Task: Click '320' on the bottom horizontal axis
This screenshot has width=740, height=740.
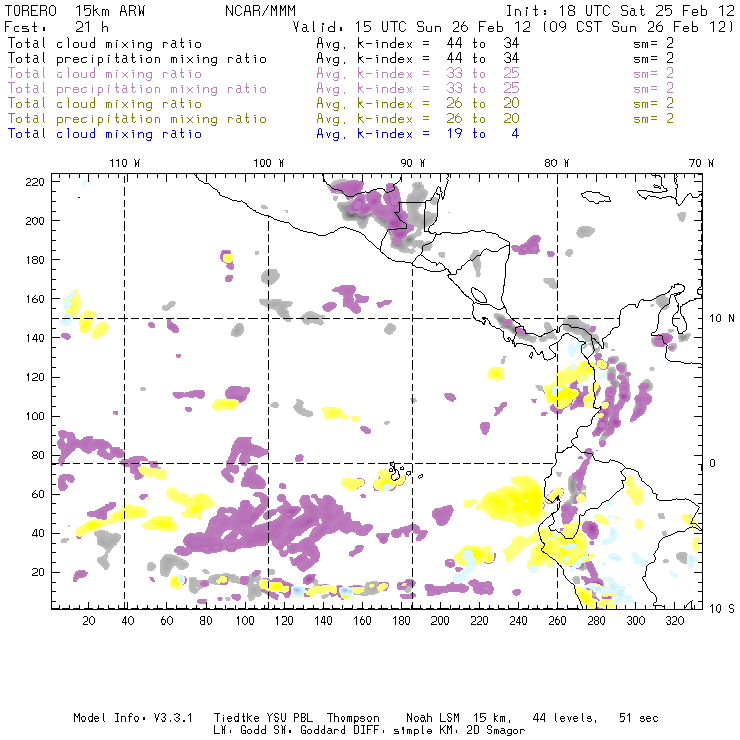Action: (674, 621)
